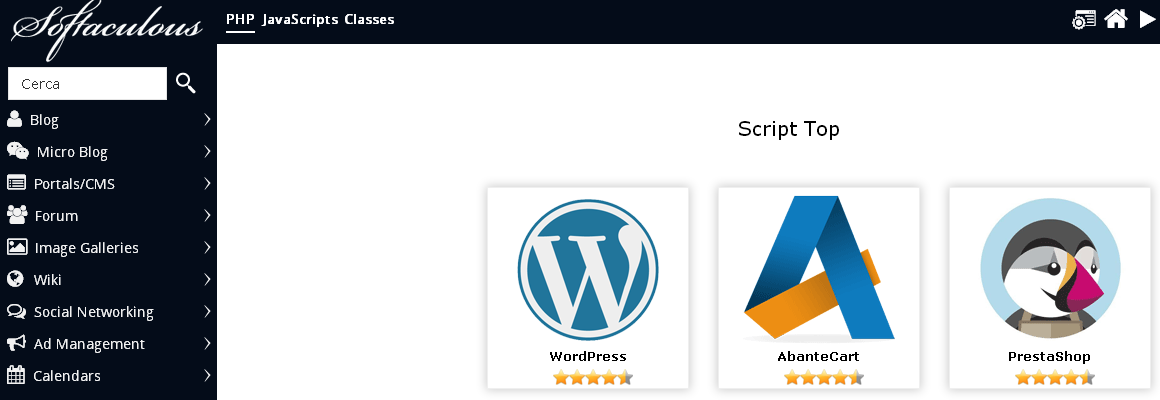Screen dimensions: 1160x400
Task: Expand the Portals/CMS chevron
Action: 207,183
